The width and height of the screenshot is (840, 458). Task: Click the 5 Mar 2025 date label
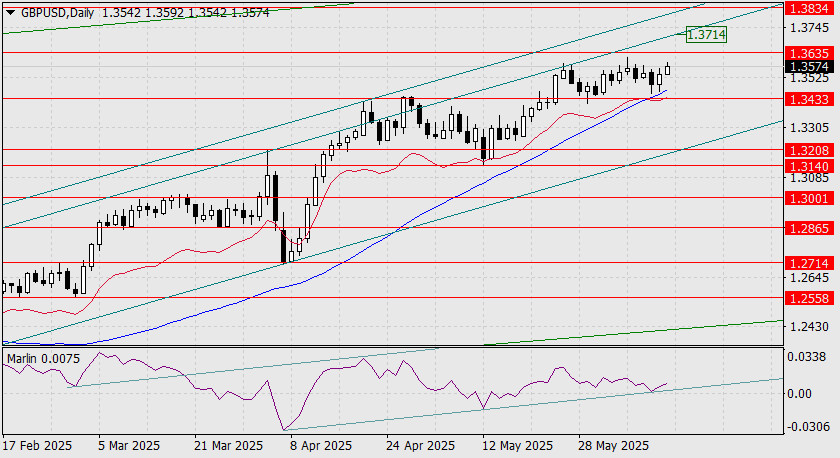[x=129, y=446]
